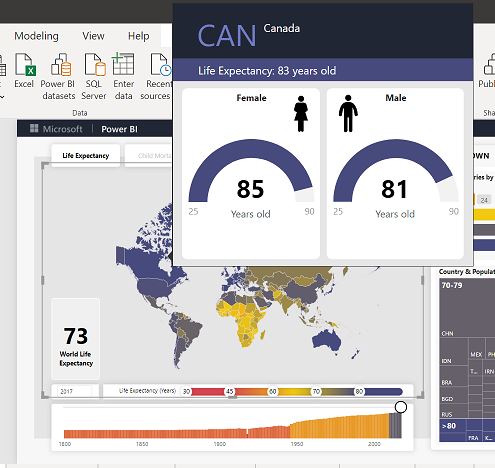Open the Modeling ribbon tab
Screen dimensions: 495x468
pos(36,36)
